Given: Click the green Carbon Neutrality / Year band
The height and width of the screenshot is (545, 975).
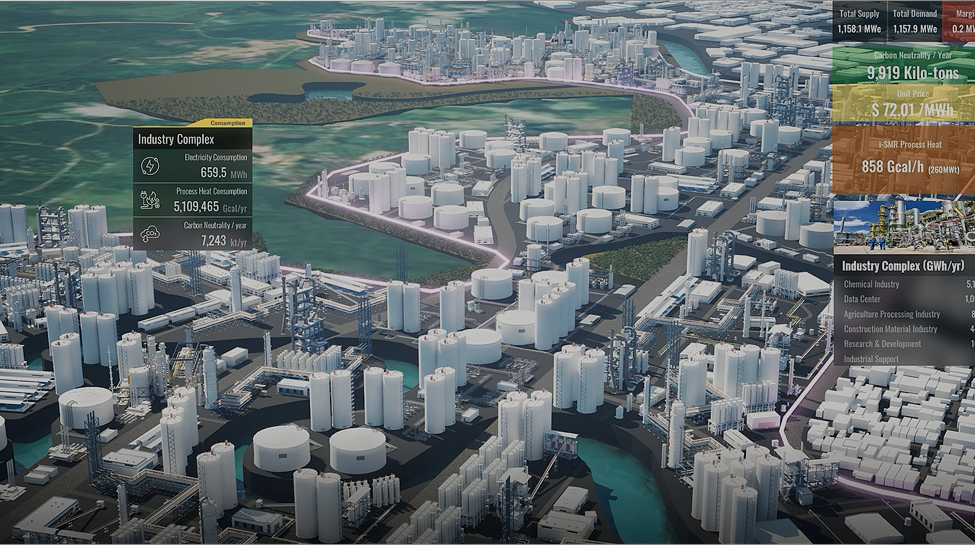Looking at the screenshot, I should point(903,66).
